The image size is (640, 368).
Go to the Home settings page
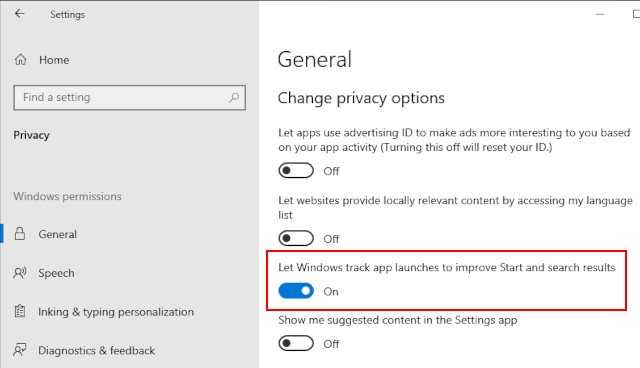pyautogui.click(x=54, y=60)
